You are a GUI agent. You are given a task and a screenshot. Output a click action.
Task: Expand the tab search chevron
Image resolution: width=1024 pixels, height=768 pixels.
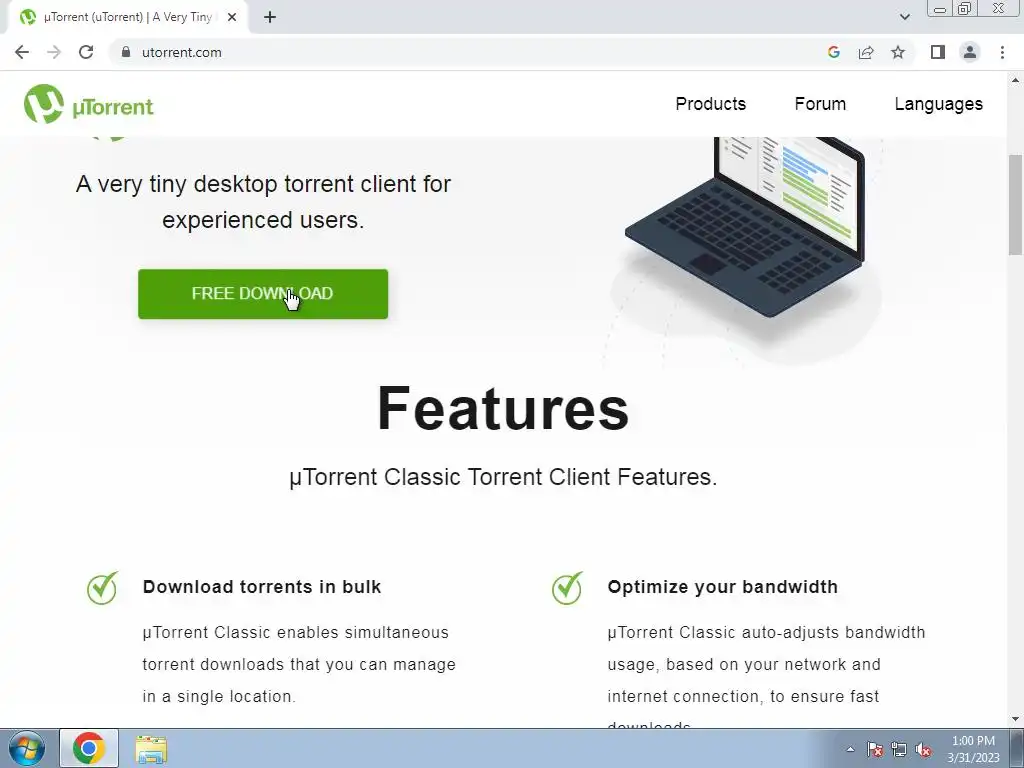pos(904,17)
